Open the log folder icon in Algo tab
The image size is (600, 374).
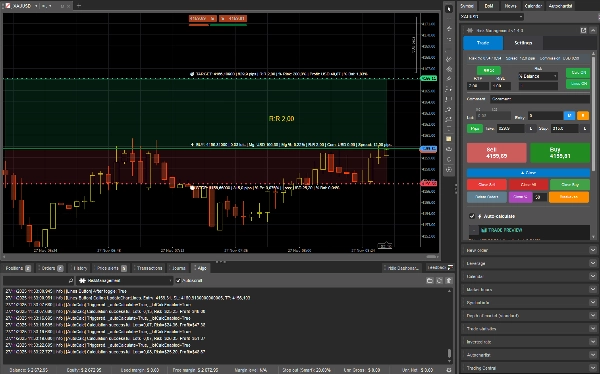pos(429,281)
